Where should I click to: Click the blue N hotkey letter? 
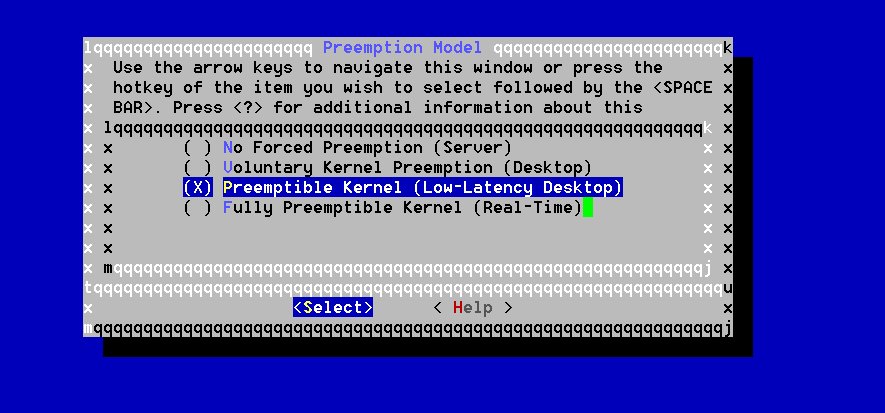(227, 148)
